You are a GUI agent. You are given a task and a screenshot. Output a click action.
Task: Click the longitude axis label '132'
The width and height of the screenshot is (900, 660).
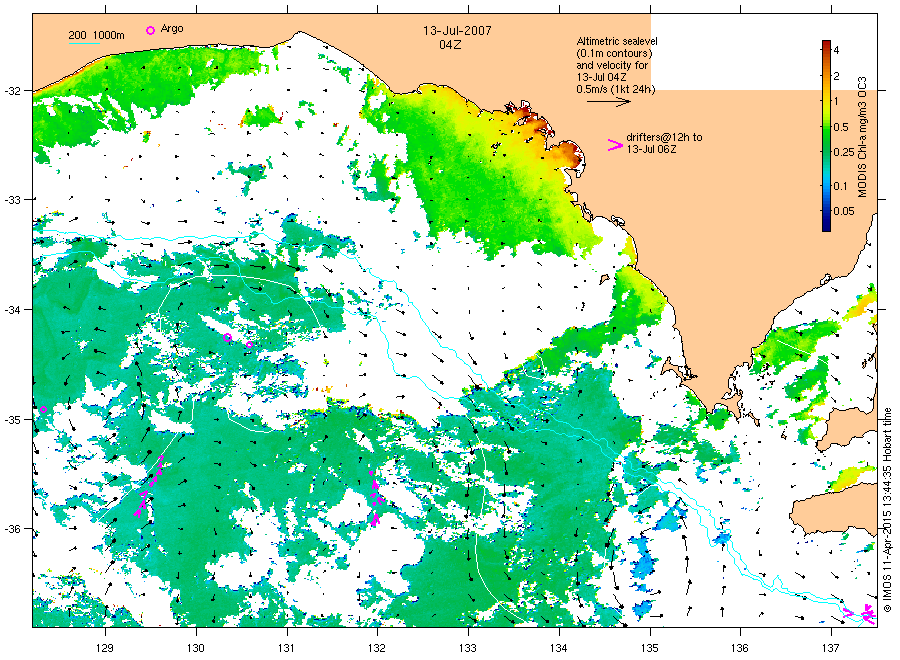pyautogui.click(x=377, y=648)
